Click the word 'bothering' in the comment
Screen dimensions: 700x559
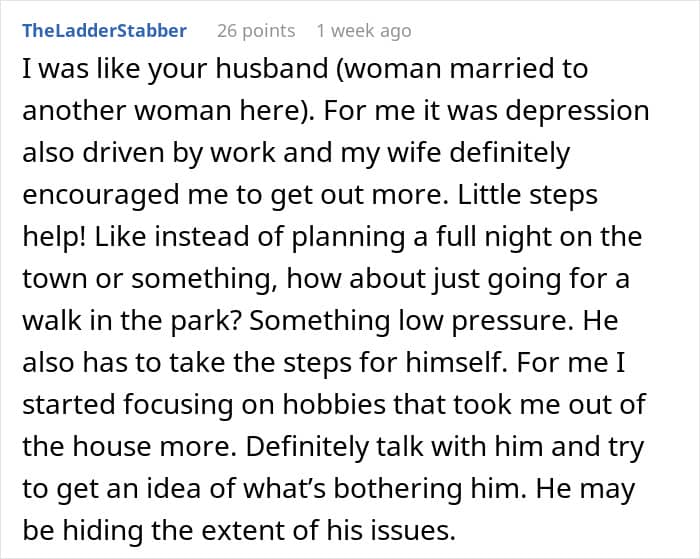click(397, 488)
